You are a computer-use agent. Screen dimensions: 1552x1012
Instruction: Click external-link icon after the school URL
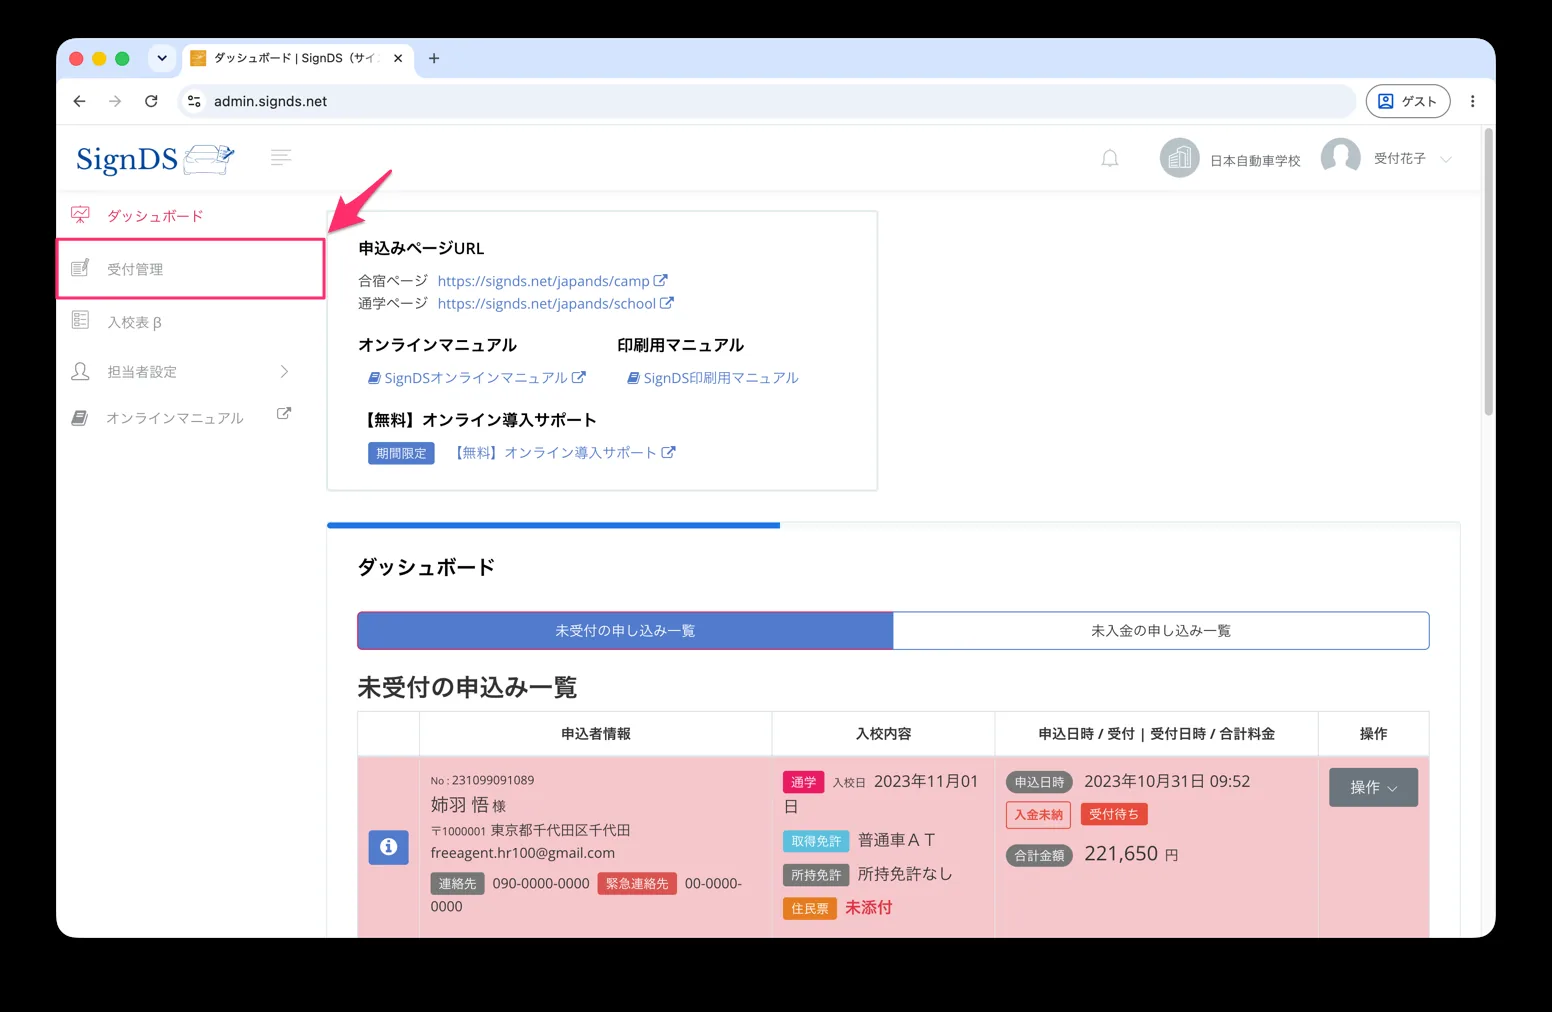click(667, 303)
